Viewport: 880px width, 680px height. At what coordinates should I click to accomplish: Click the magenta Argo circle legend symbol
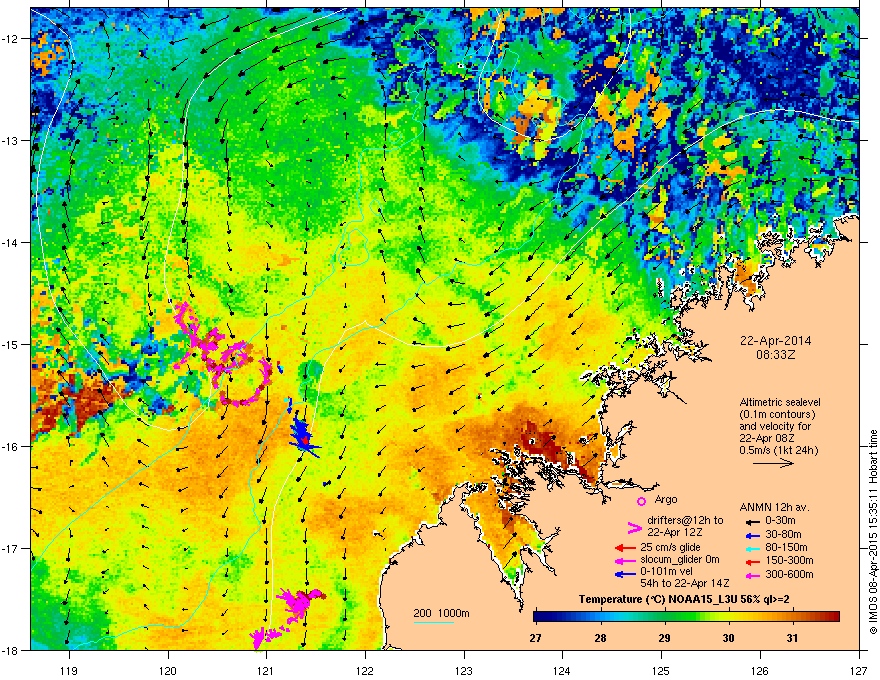(x=641, y=501)
